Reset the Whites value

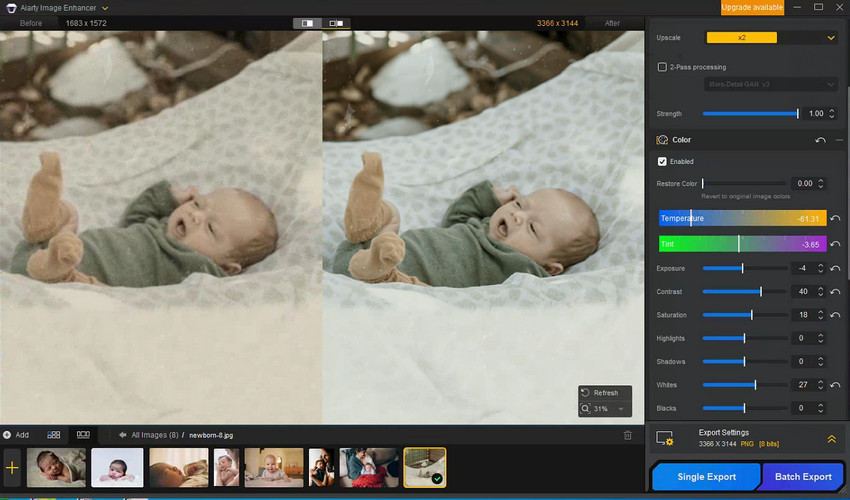point(835,385)
